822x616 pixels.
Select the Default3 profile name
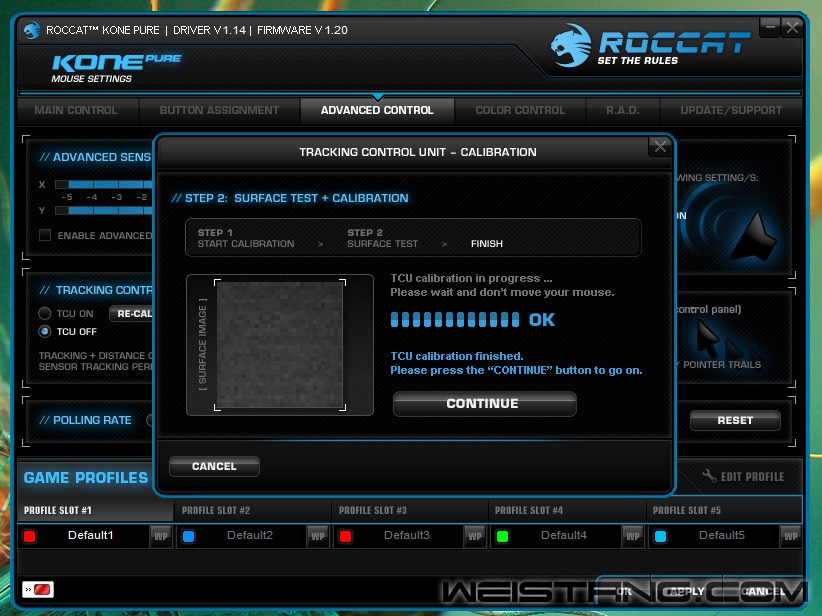click(x=407, y=535)
